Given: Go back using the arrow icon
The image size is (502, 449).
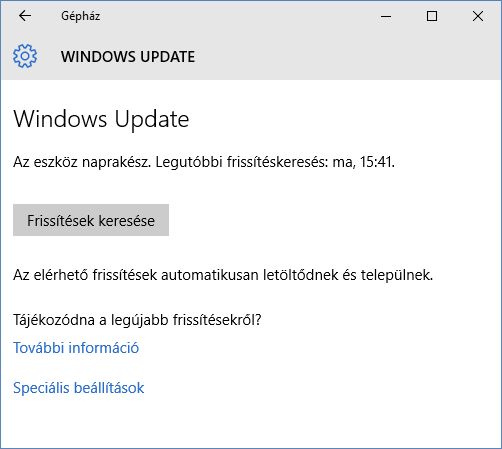Looking at the screenshot, I should (25, 16).
